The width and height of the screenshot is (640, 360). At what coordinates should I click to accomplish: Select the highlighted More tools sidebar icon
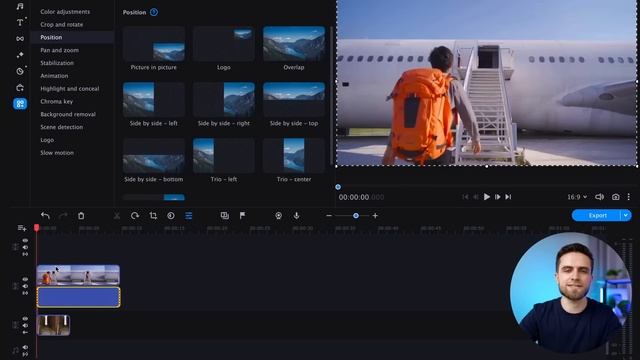(20, 104)
